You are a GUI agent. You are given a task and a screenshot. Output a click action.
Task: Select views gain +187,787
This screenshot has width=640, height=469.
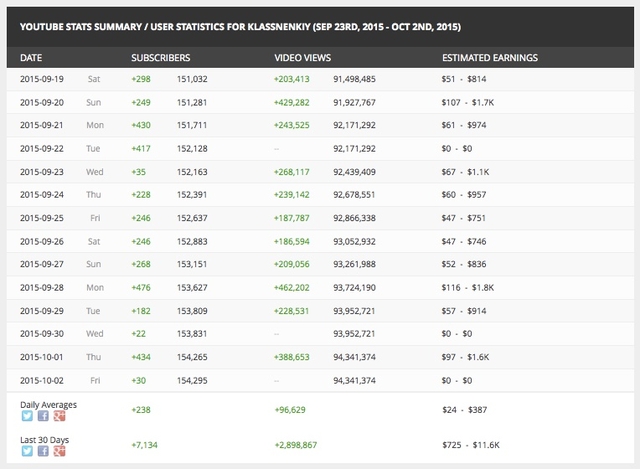click(x=291, y=218)
